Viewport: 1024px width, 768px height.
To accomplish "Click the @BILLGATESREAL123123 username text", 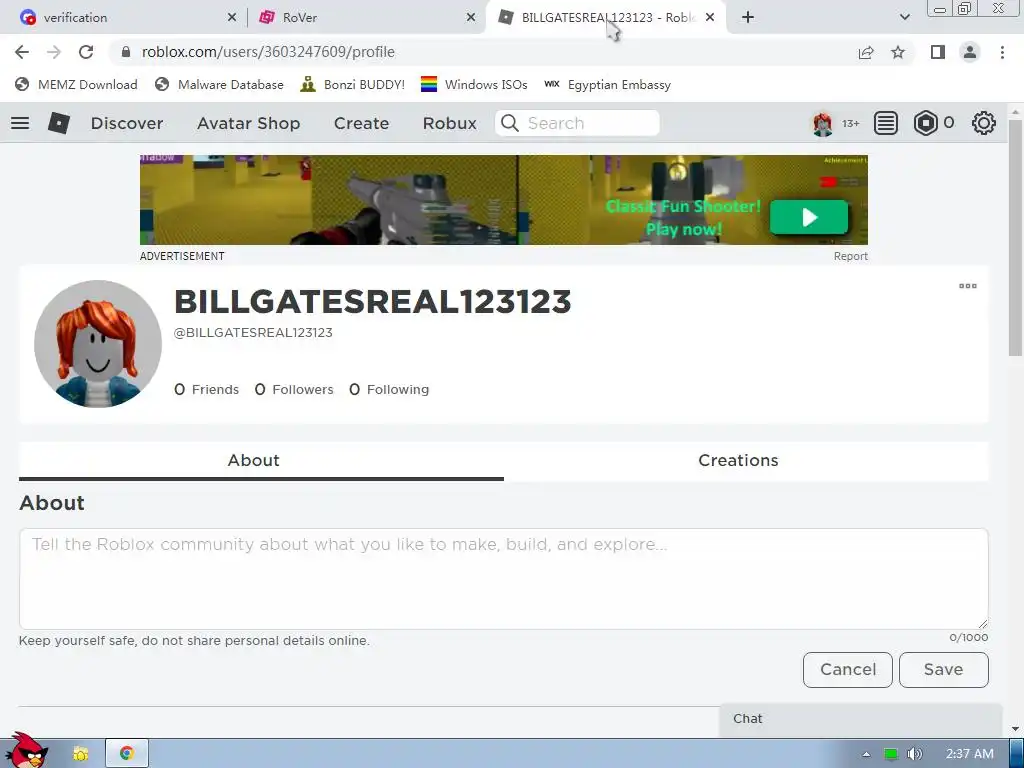I will pyautogui.click(x=253, y=333).
